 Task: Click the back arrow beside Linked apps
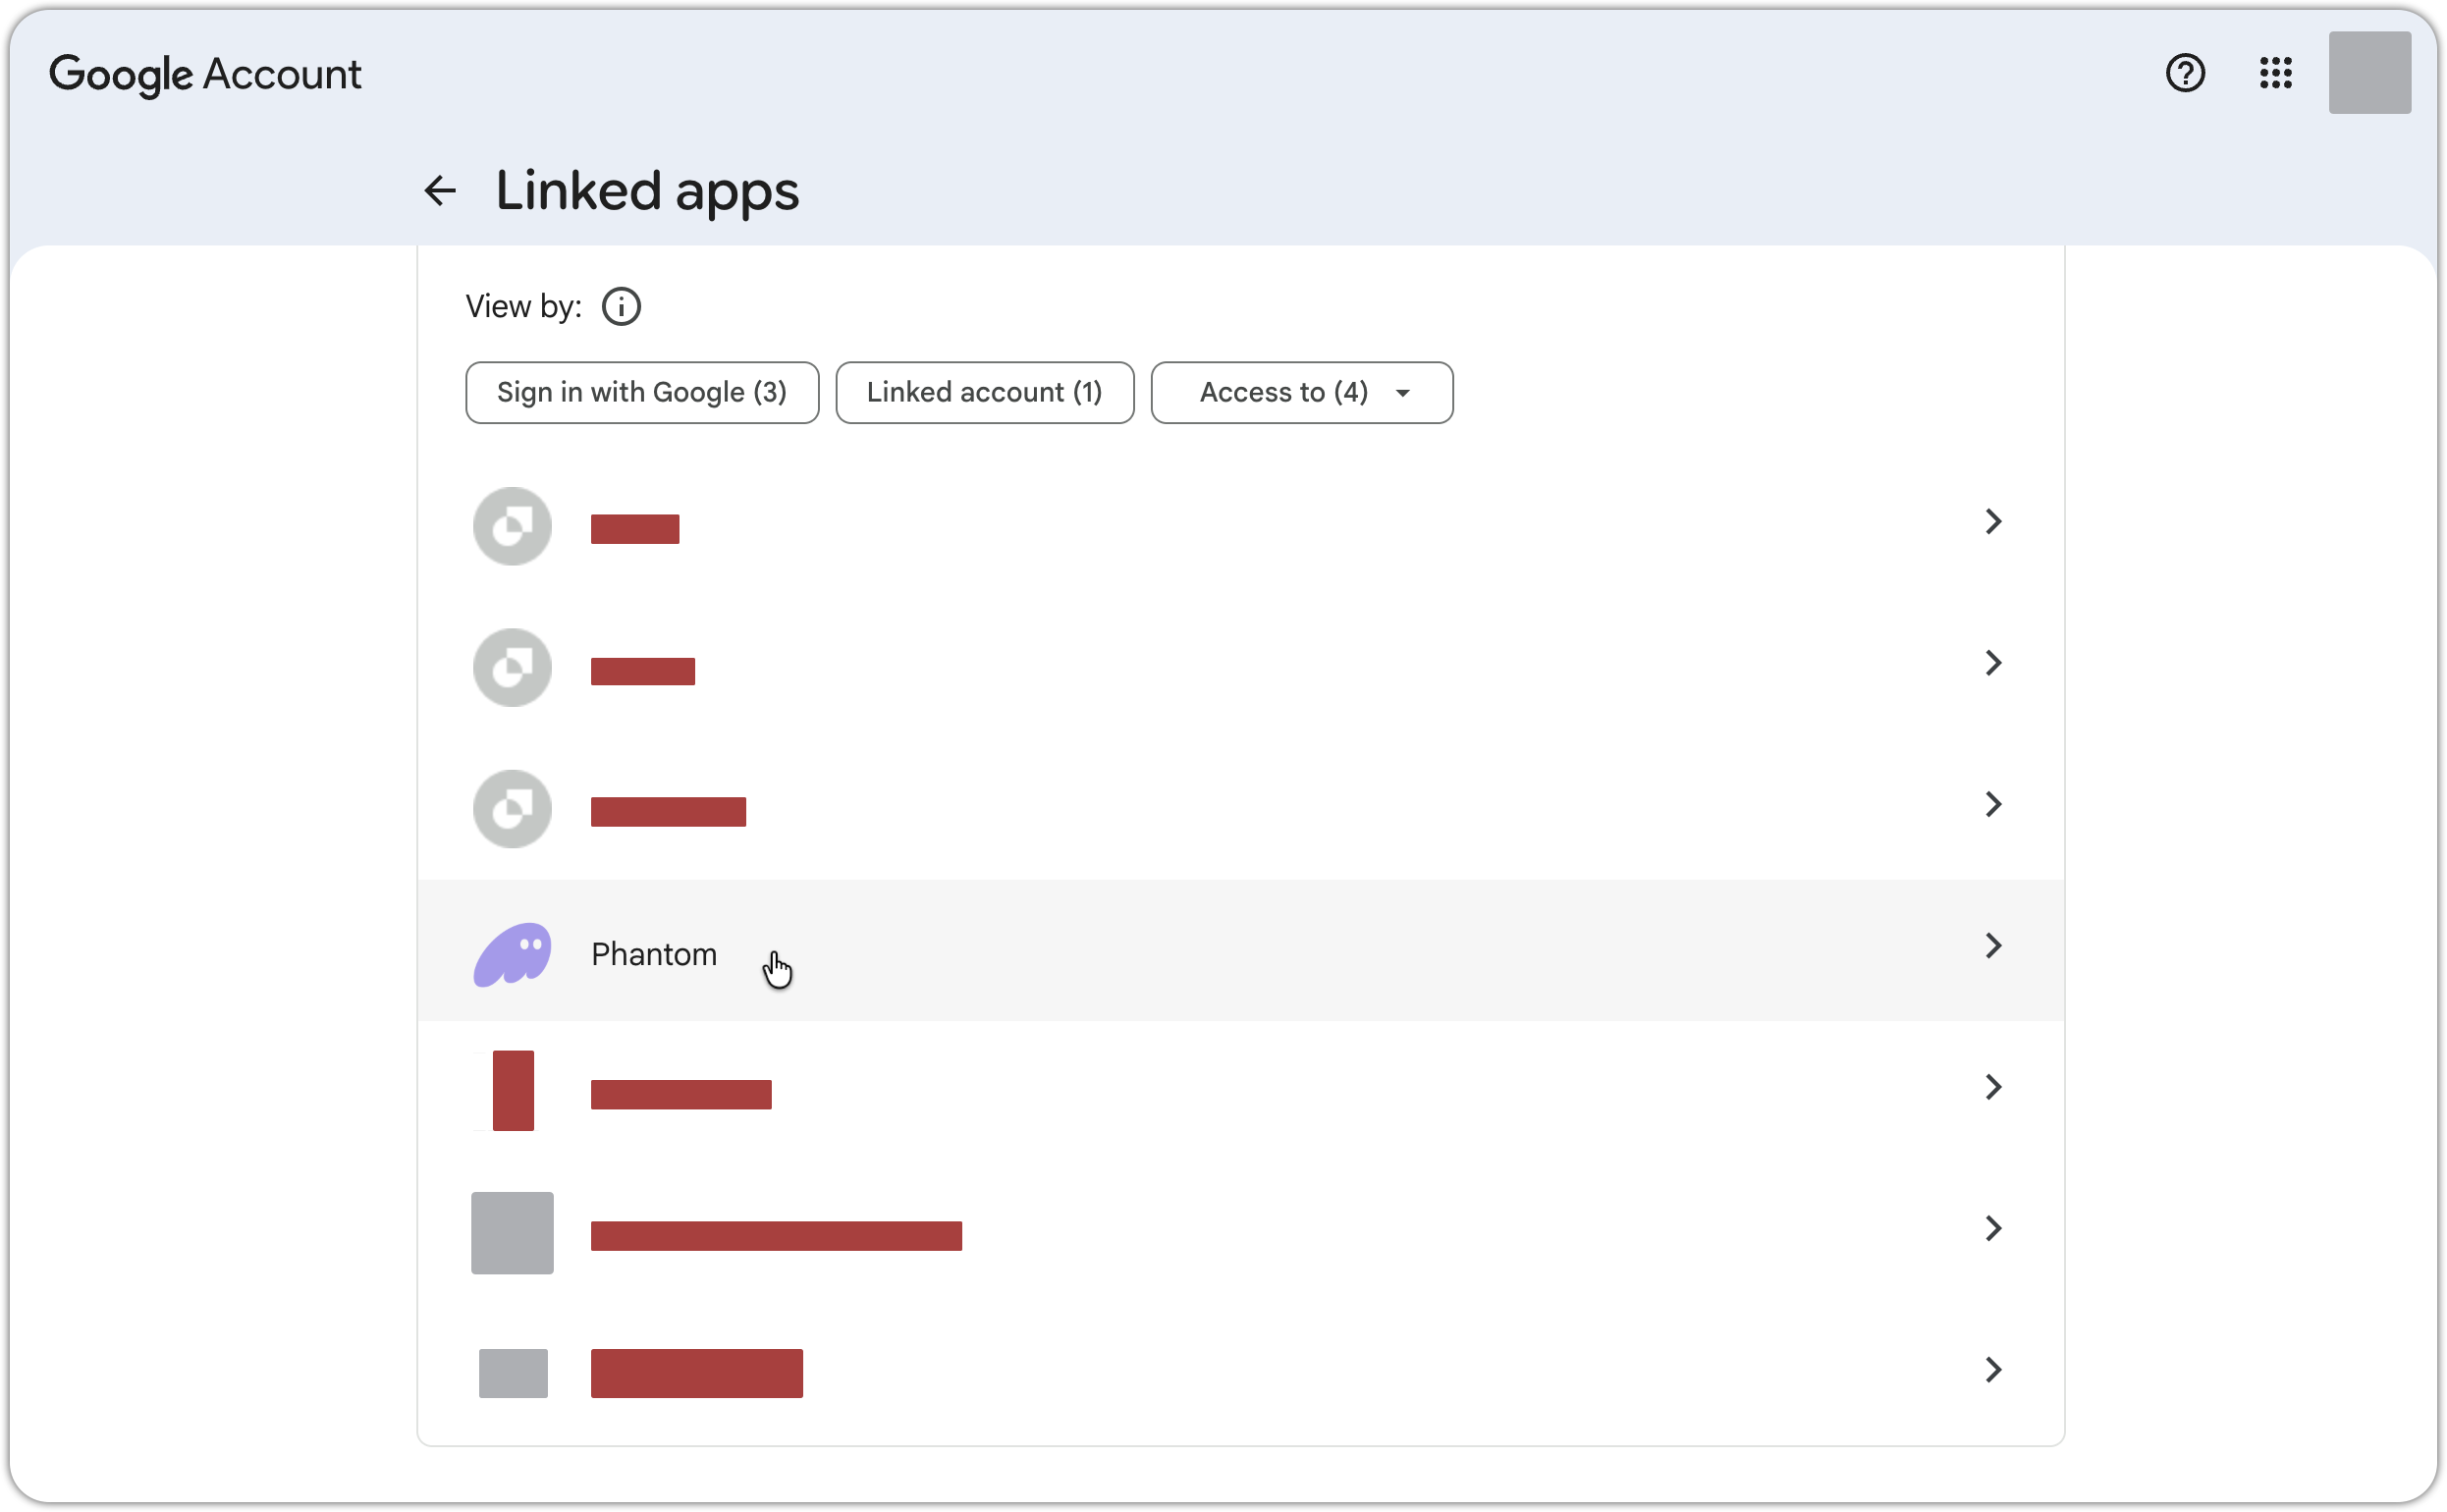tap(440, 190)
